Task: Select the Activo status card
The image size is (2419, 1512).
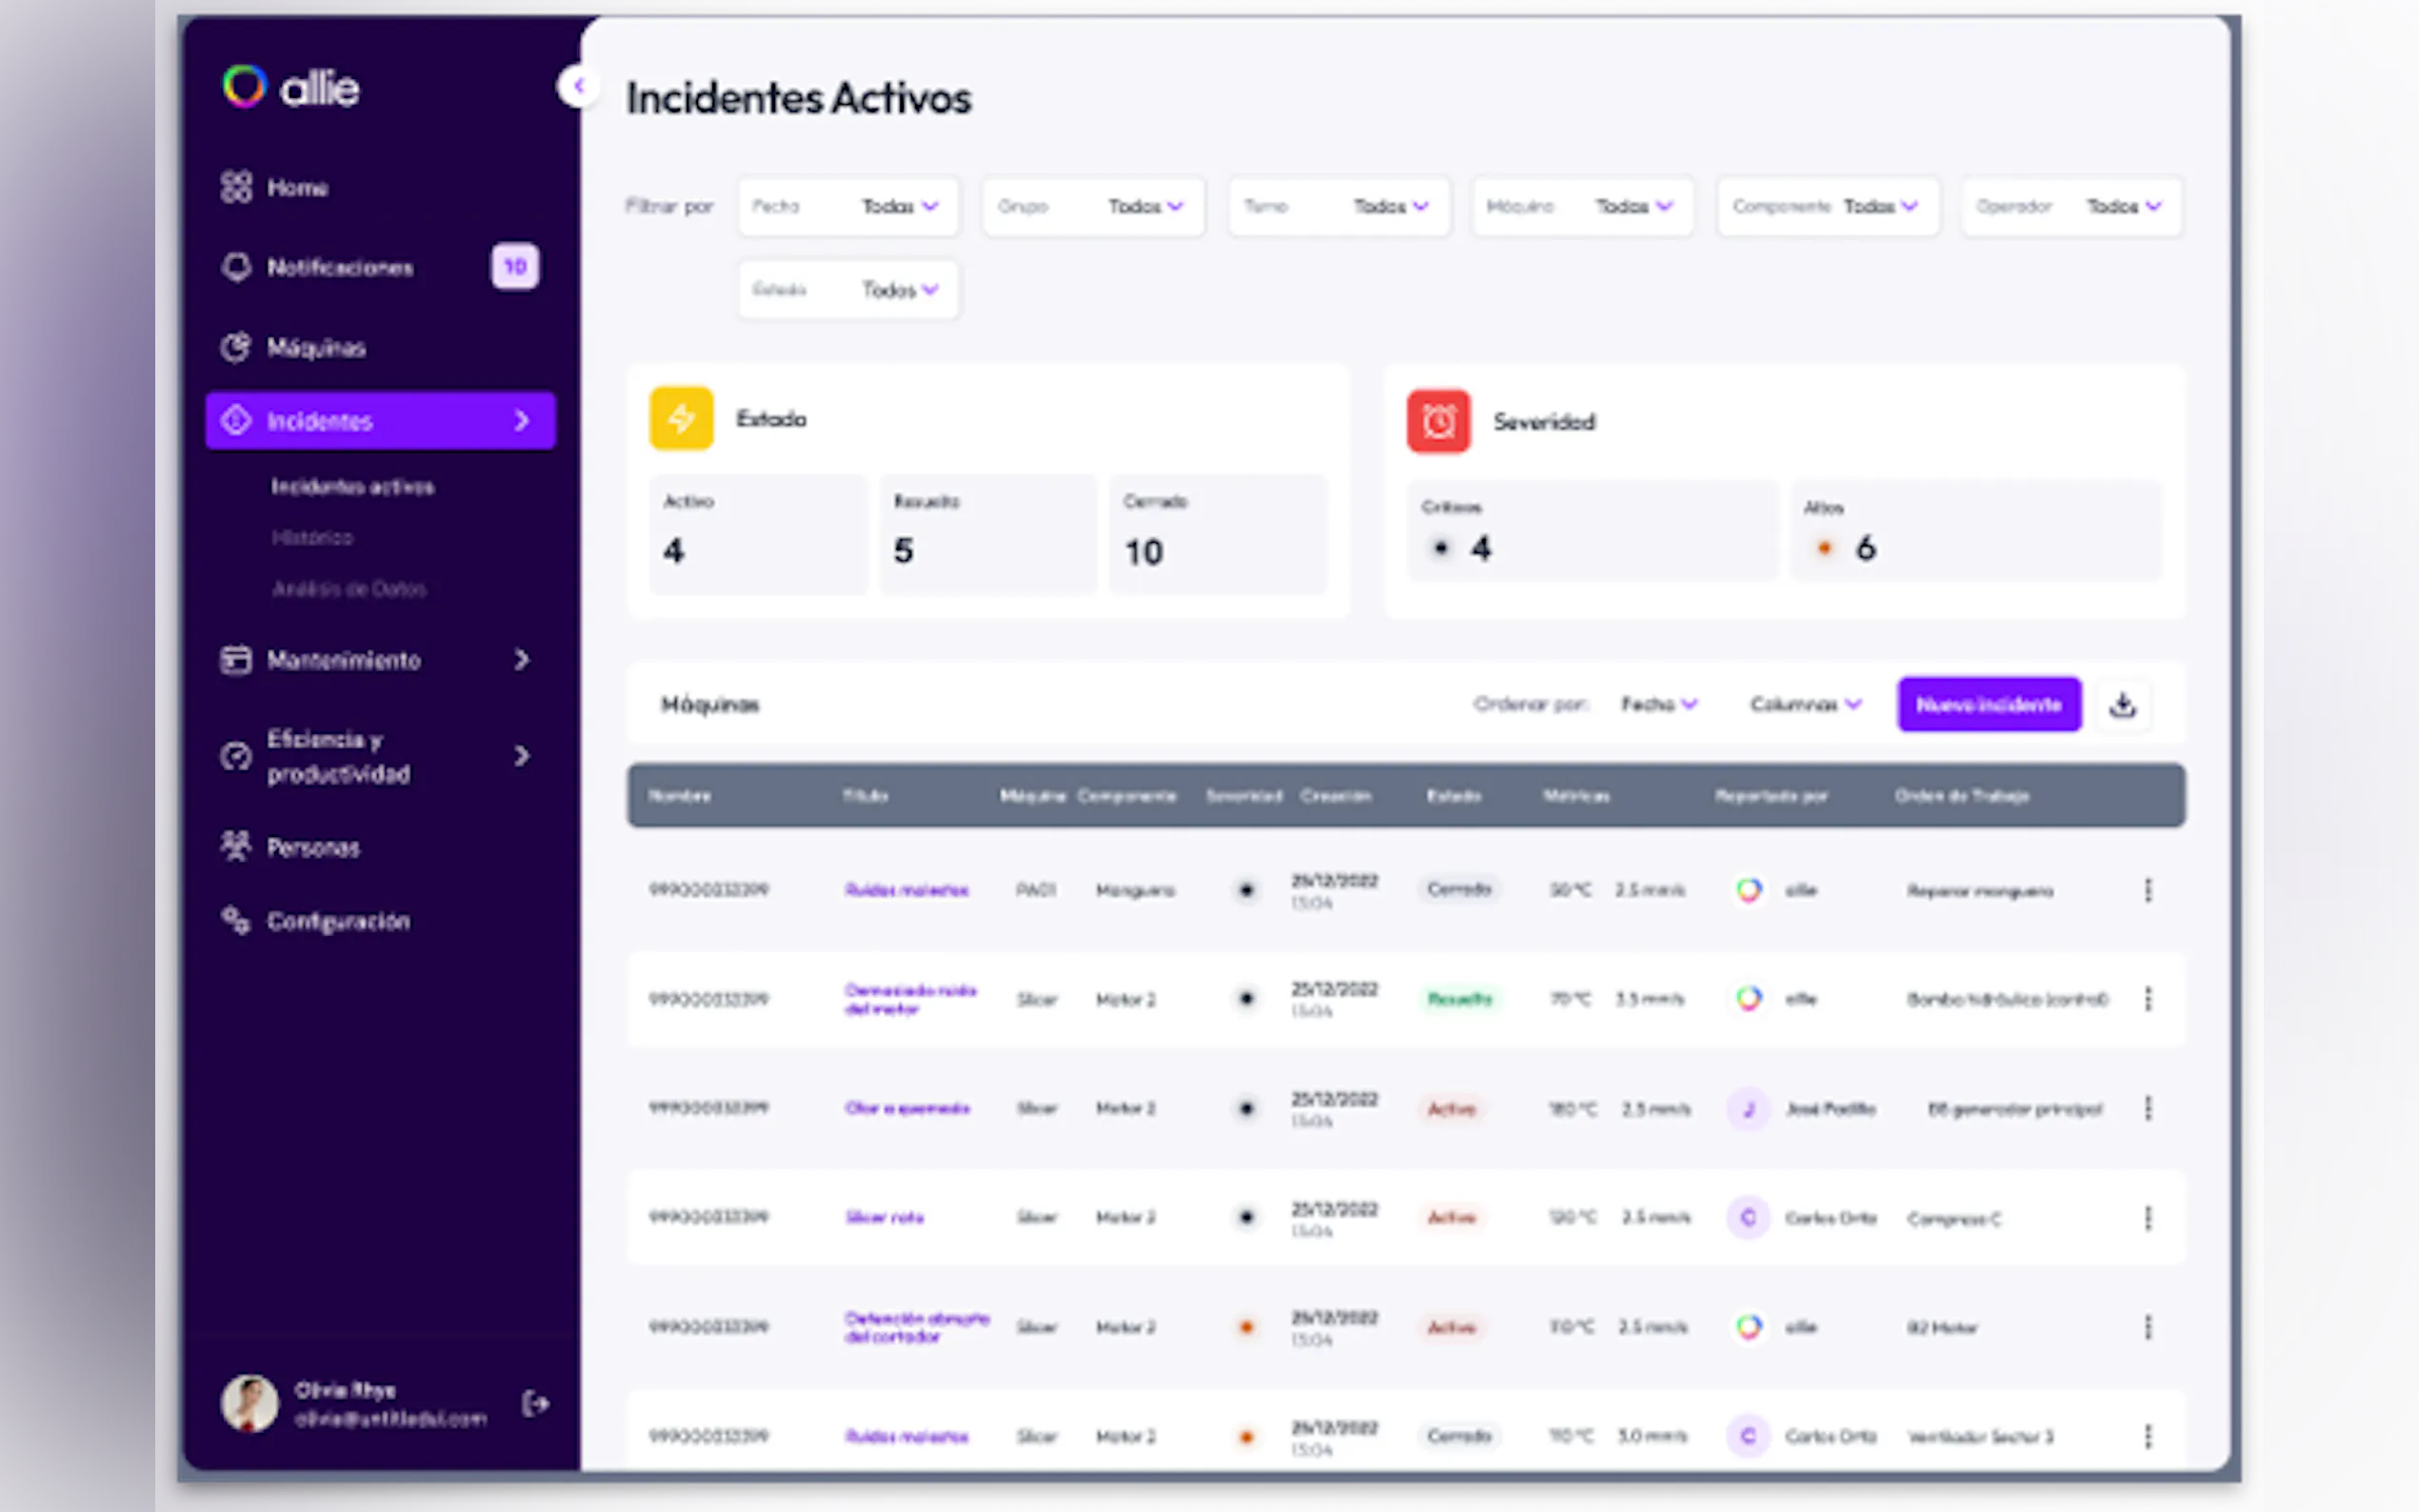Action: point(758,535)
